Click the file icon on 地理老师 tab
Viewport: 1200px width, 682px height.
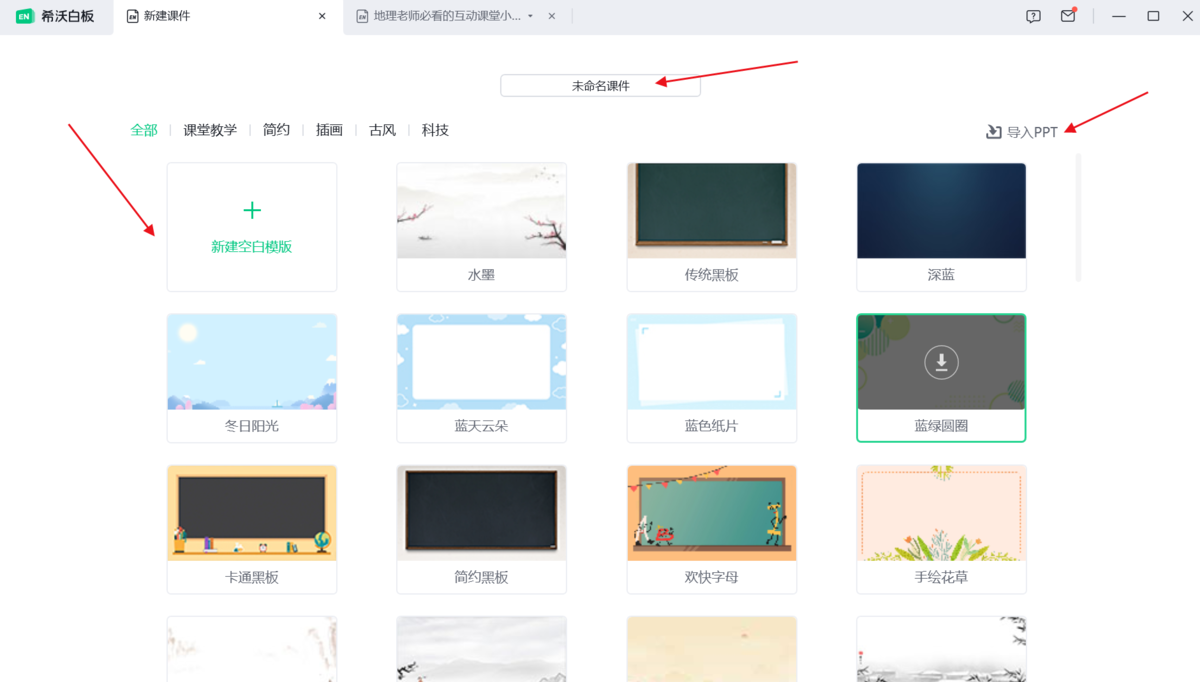[x=362, y=16]
